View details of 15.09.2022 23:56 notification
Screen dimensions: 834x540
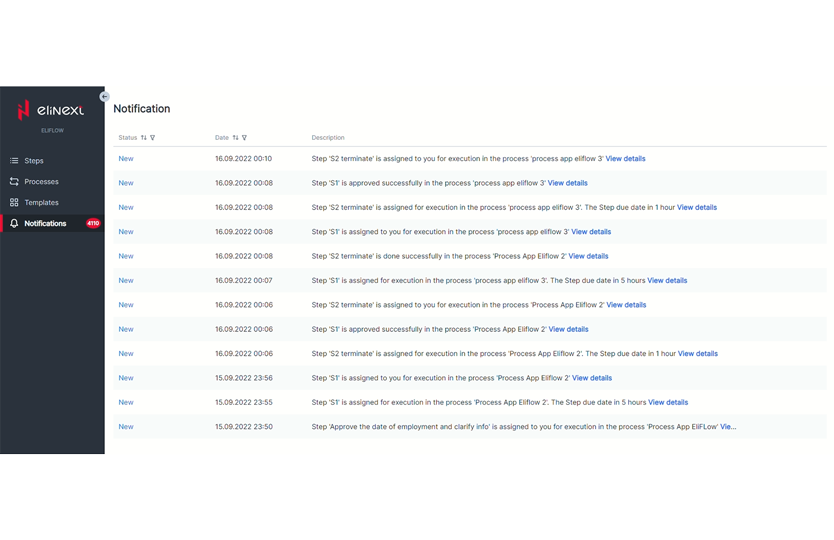(591, 378)
